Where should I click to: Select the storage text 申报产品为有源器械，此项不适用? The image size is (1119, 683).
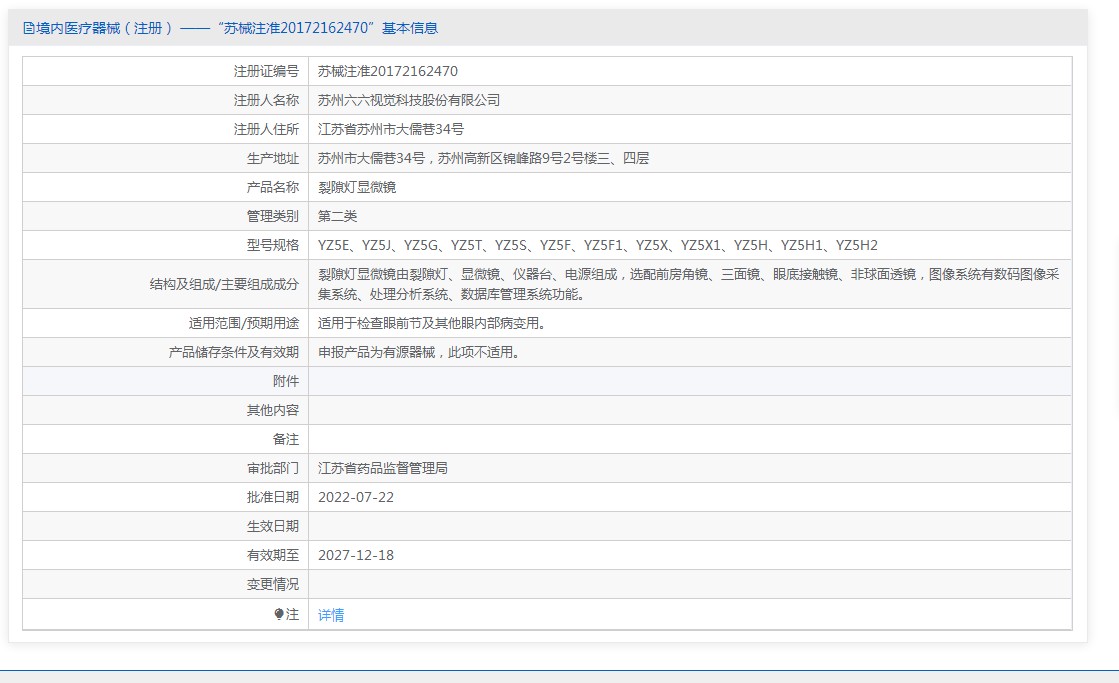pyautogui.click(x=419, y=352)
